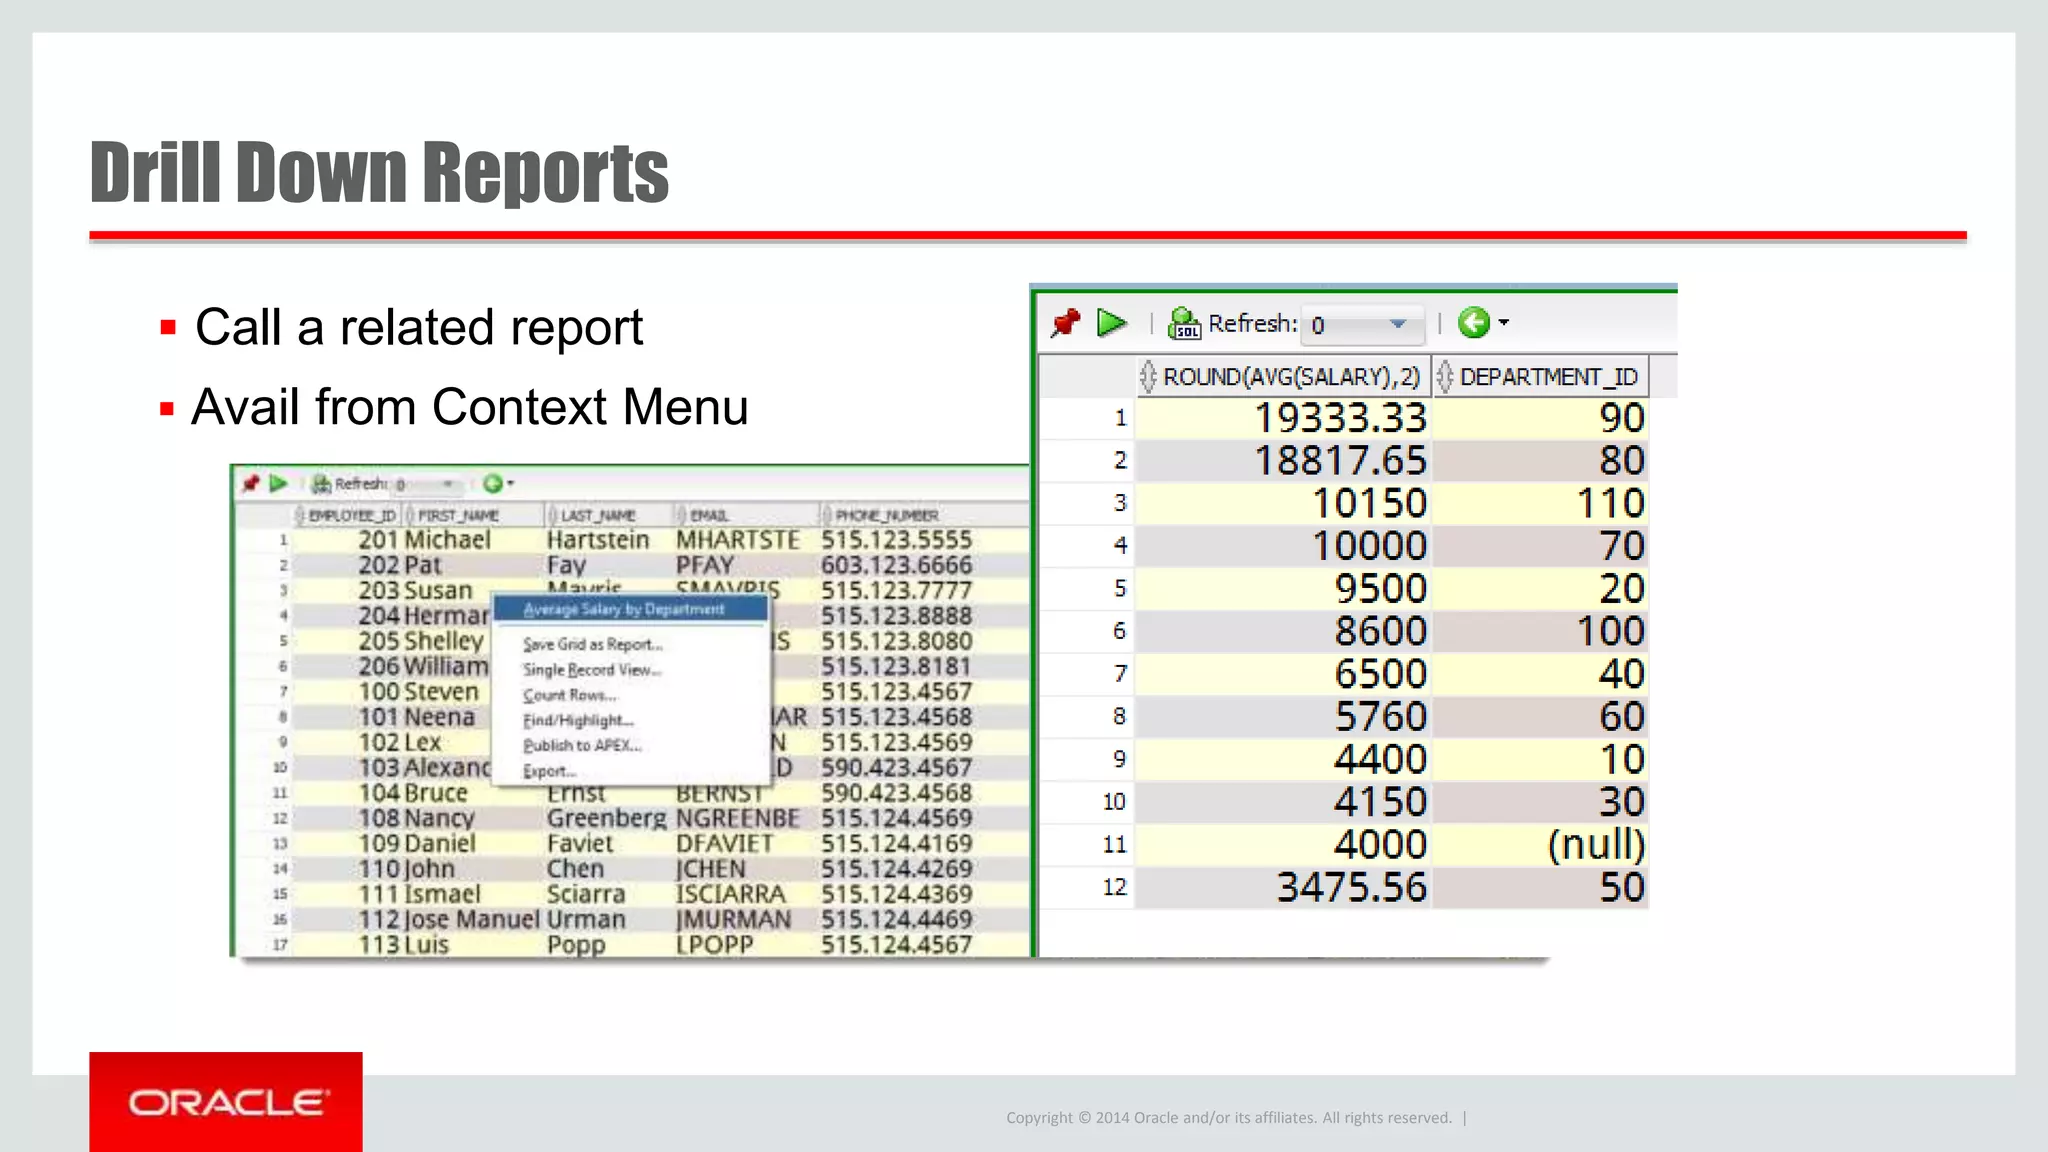
Task: Click the SQL icon beside Refresh in the salary report
Action: coord(1184,323)
